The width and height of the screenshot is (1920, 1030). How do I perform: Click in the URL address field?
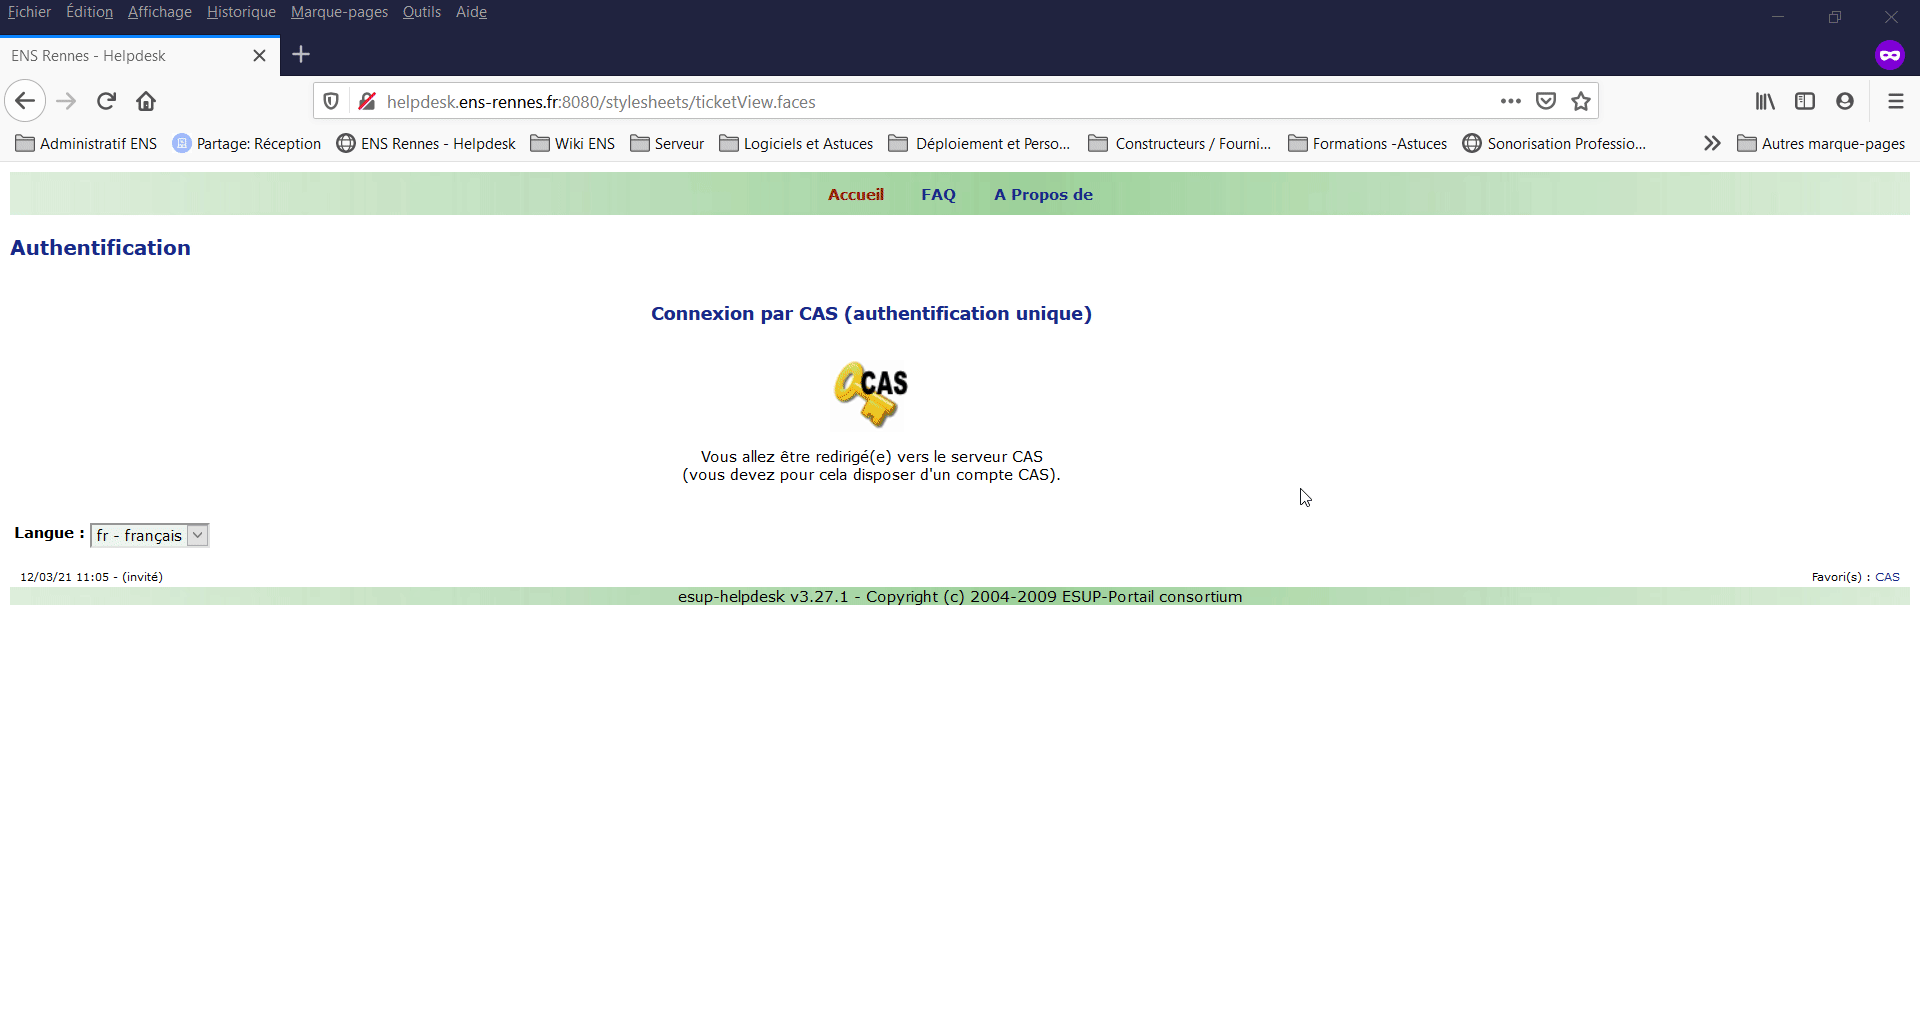tap(900, 102)
